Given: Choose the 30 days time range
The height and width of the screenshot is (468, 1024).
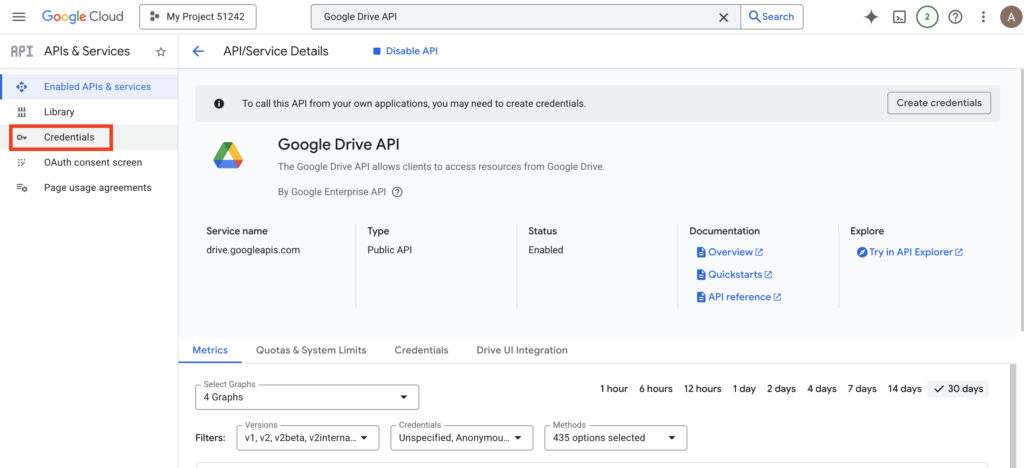Looking at the screenshot, I should pyautogui.click(x=958, y=389).
